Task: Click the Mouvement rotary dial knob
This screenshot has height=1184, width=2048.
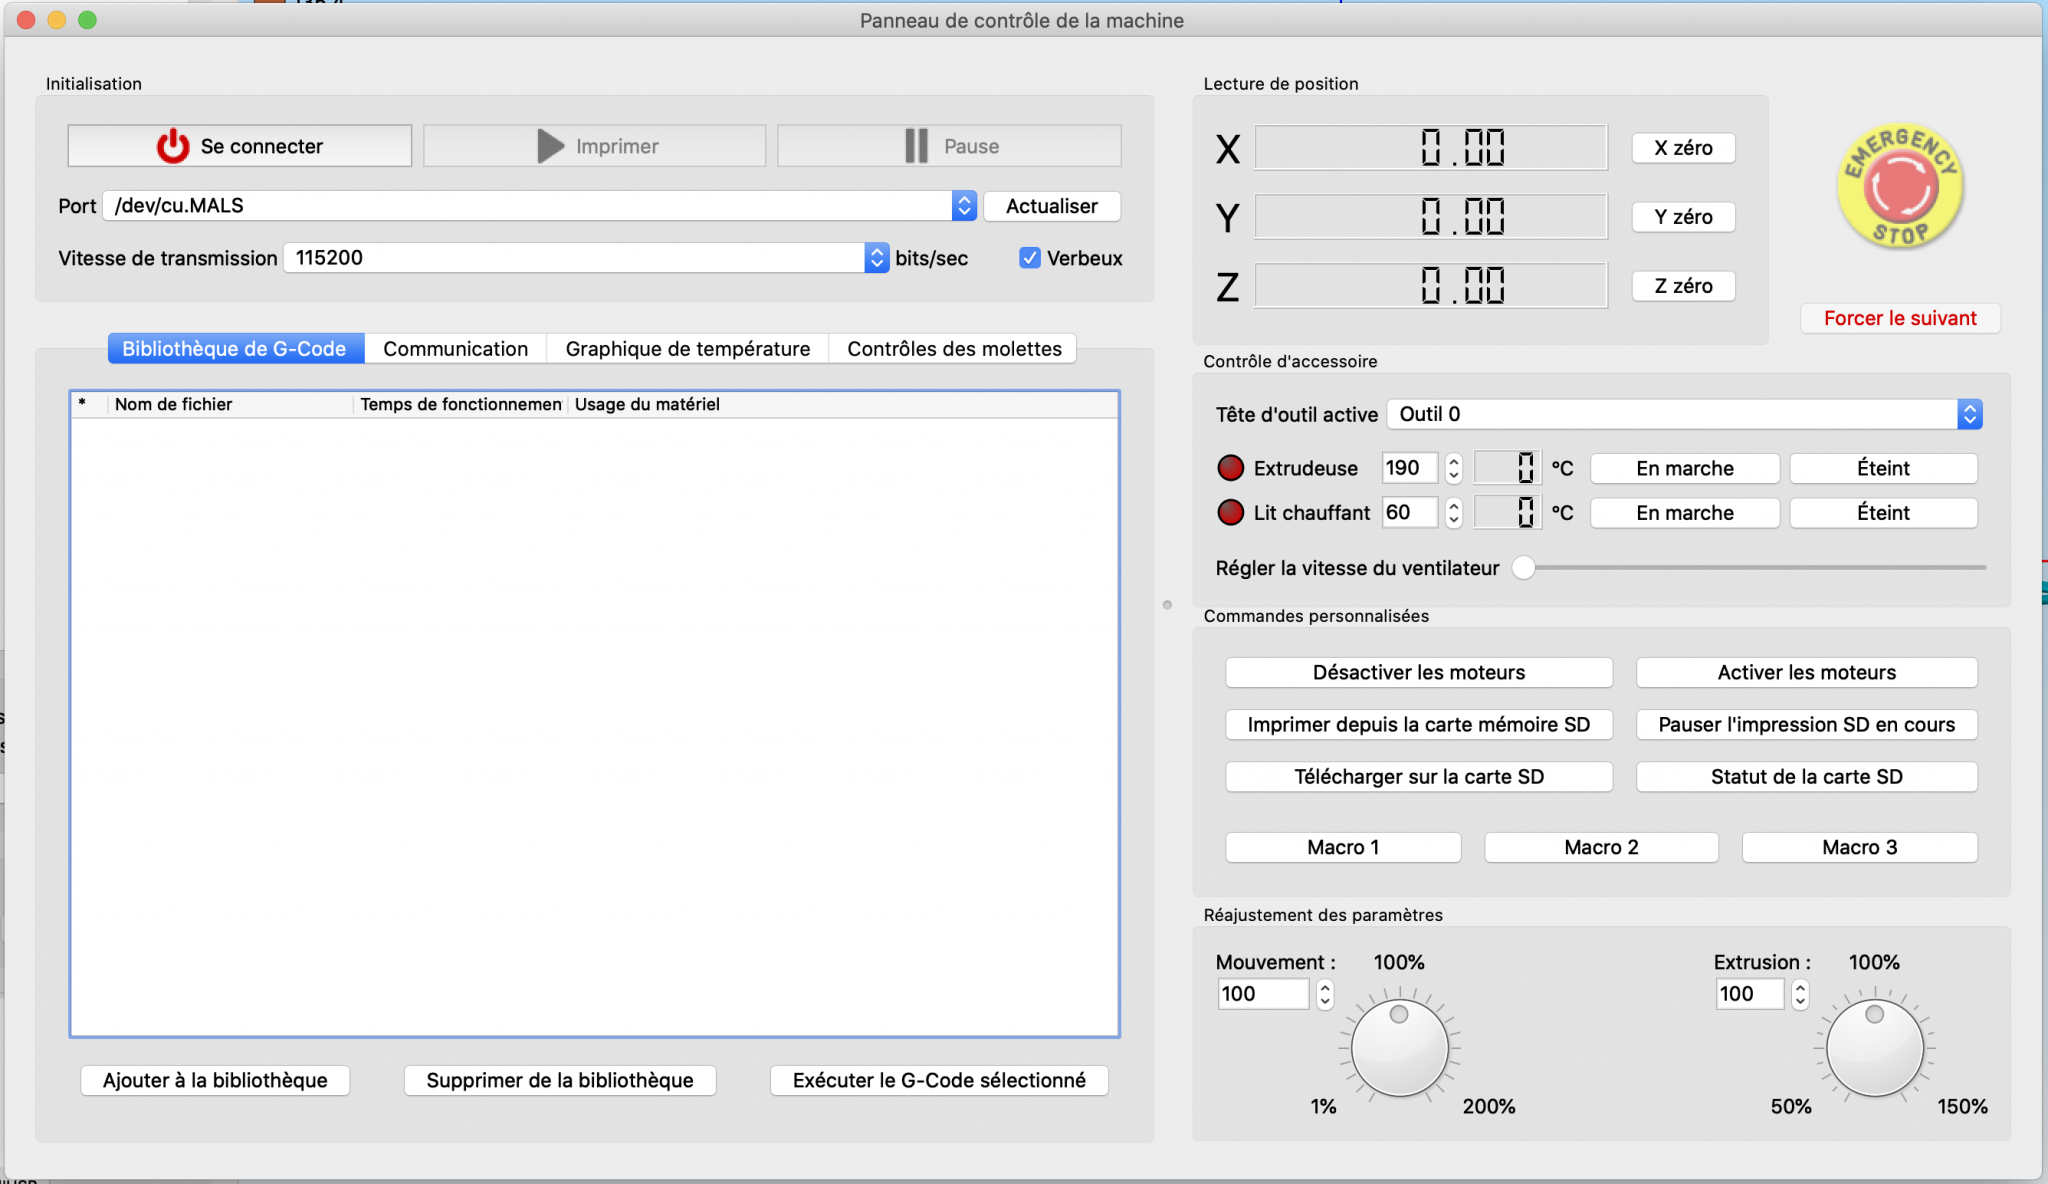Action: [1399, 1047]
